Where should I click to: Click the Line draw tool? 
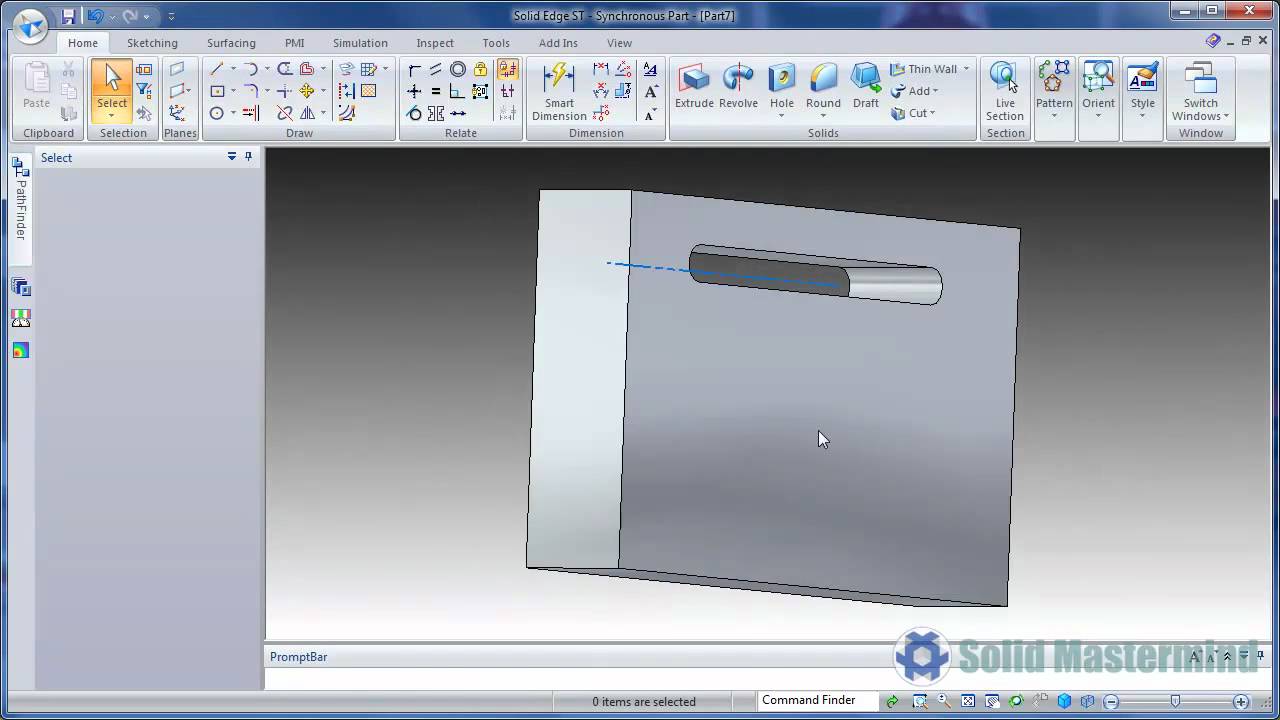(x=217, y=69)
